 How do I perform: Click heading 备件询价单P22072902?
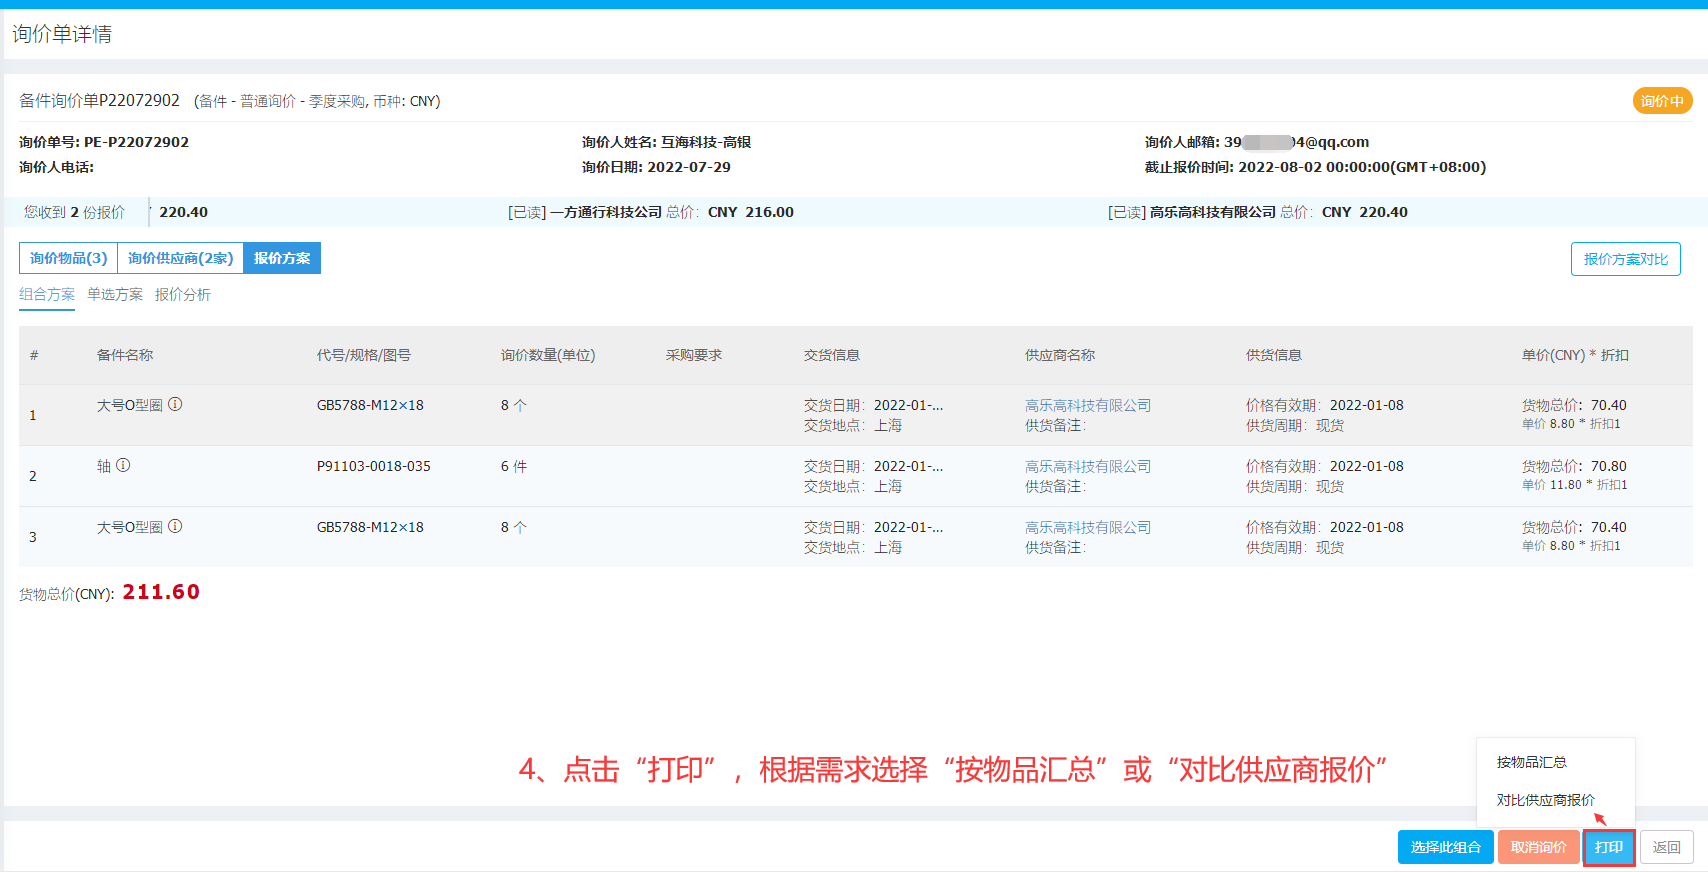pyautogui.click(x=99, y=100)
